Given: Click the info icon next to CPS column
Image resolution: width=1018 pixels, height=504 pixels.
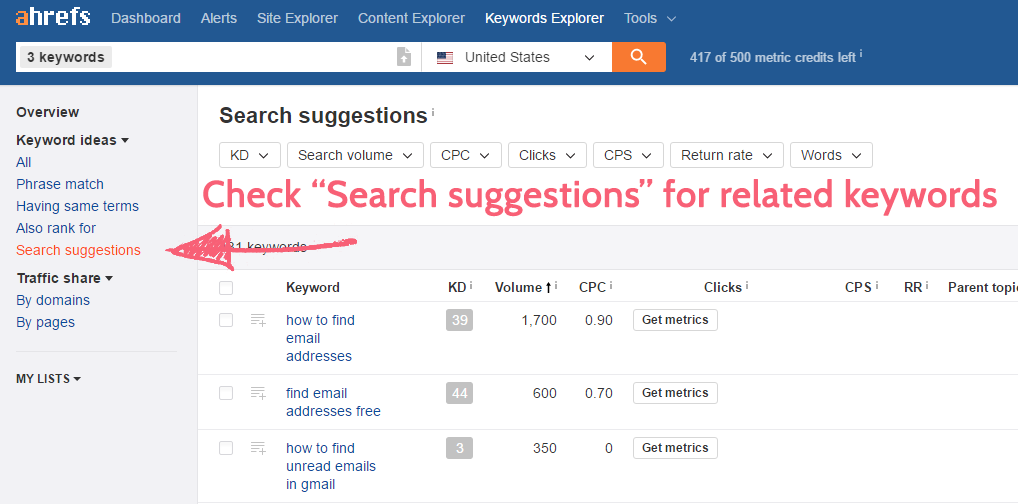Looking at the screenshot, I should point(876,285).
